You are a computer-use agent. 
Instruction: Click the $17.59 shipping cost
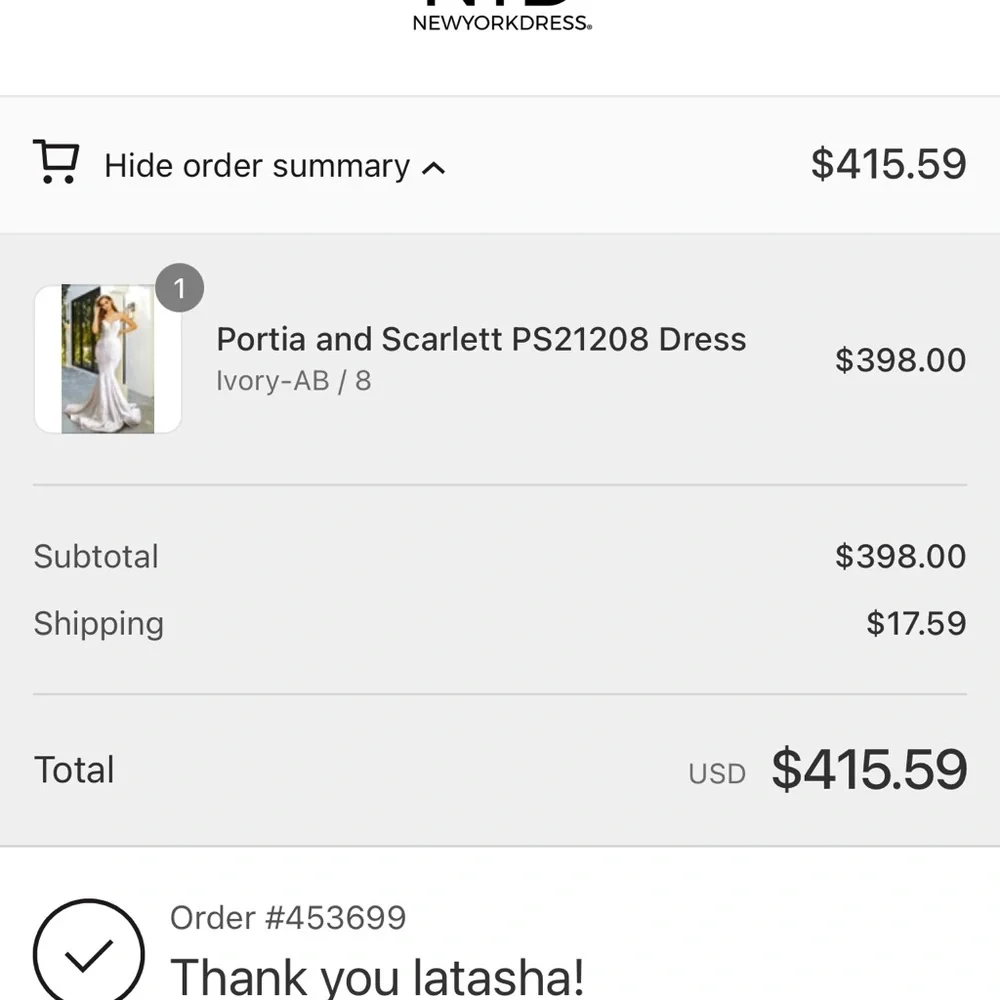pos(916,623)
